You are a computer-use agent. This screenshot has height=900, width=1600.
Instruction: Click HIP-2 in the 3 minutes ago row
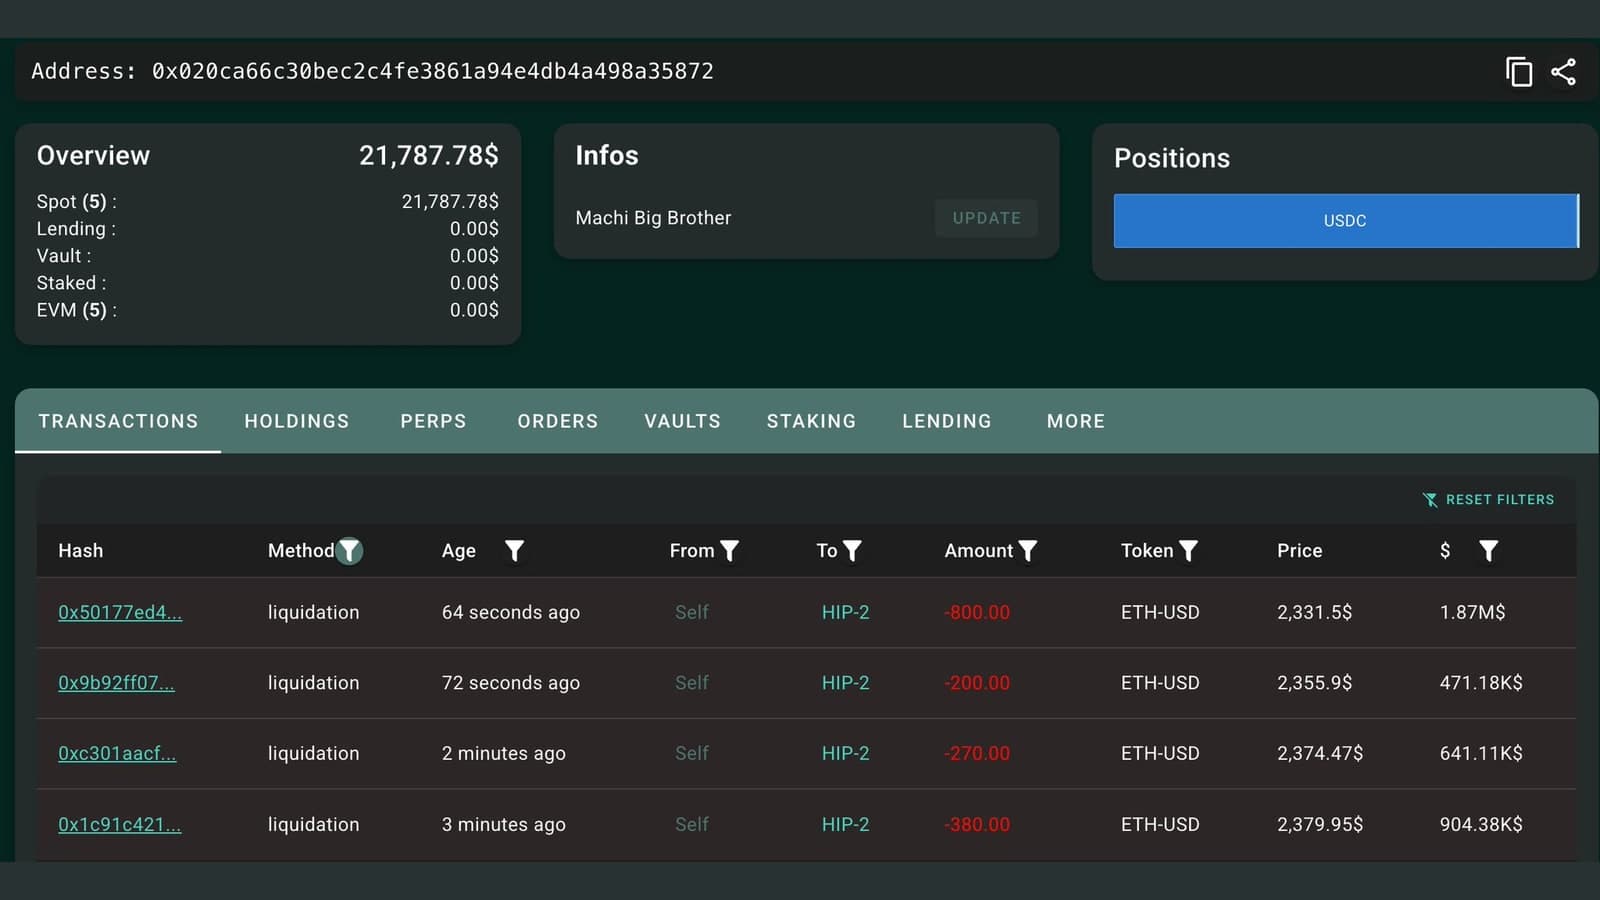tap(845, 824)
